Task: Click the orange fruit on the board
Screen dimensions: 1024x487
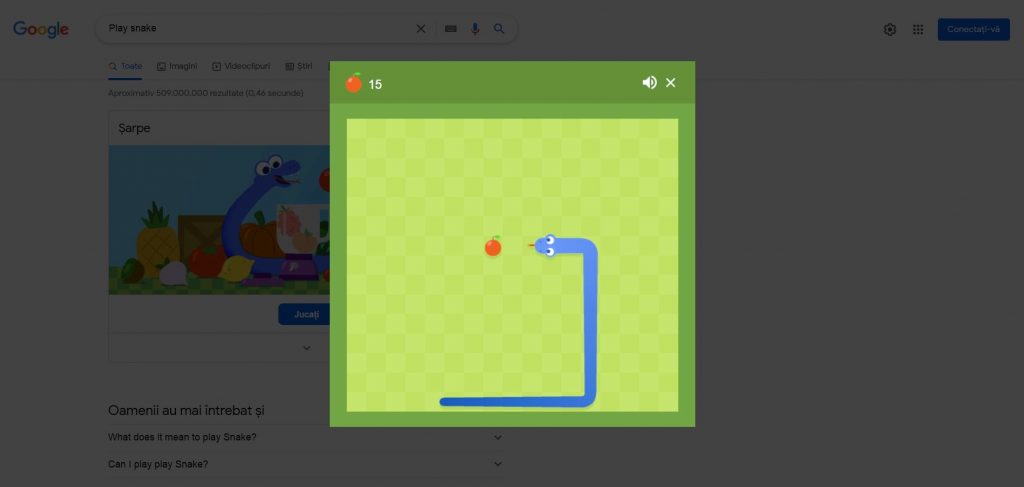Action: coord(493,246)
